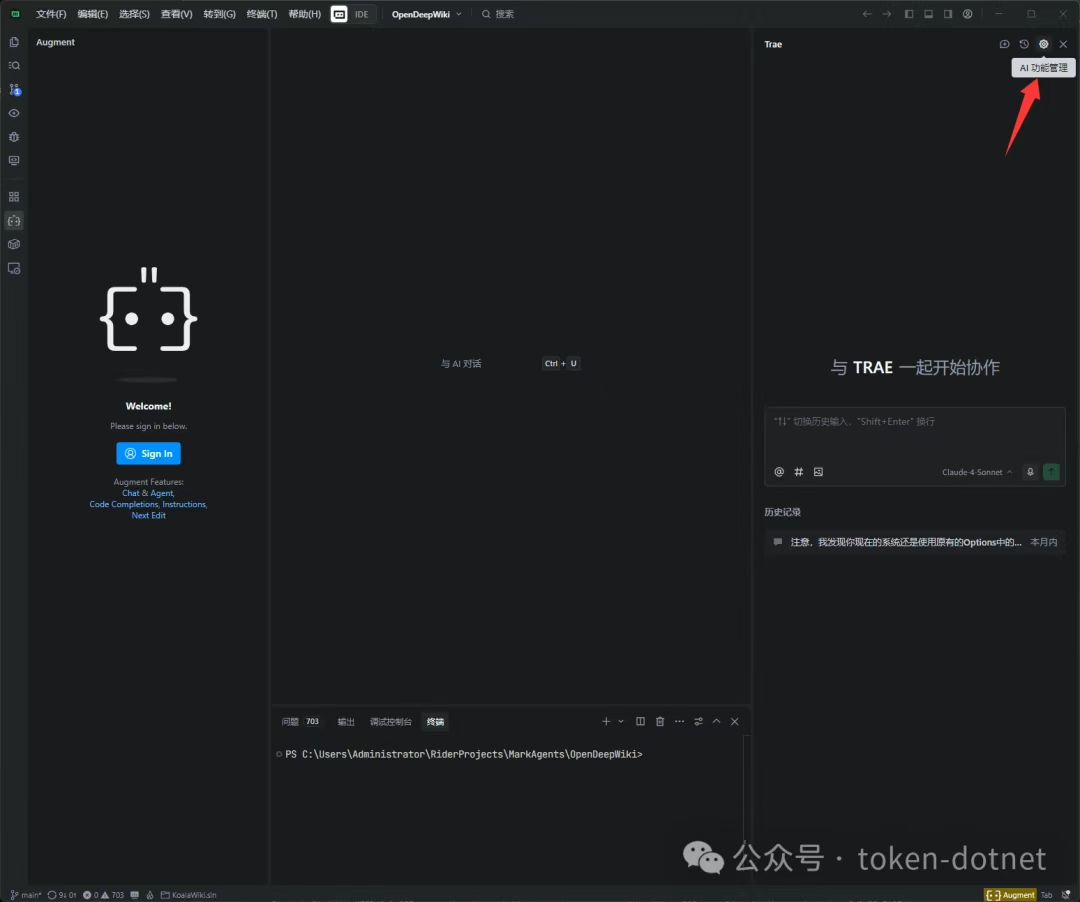
Task: Switch to the 输出 tab
Action: 346,722
